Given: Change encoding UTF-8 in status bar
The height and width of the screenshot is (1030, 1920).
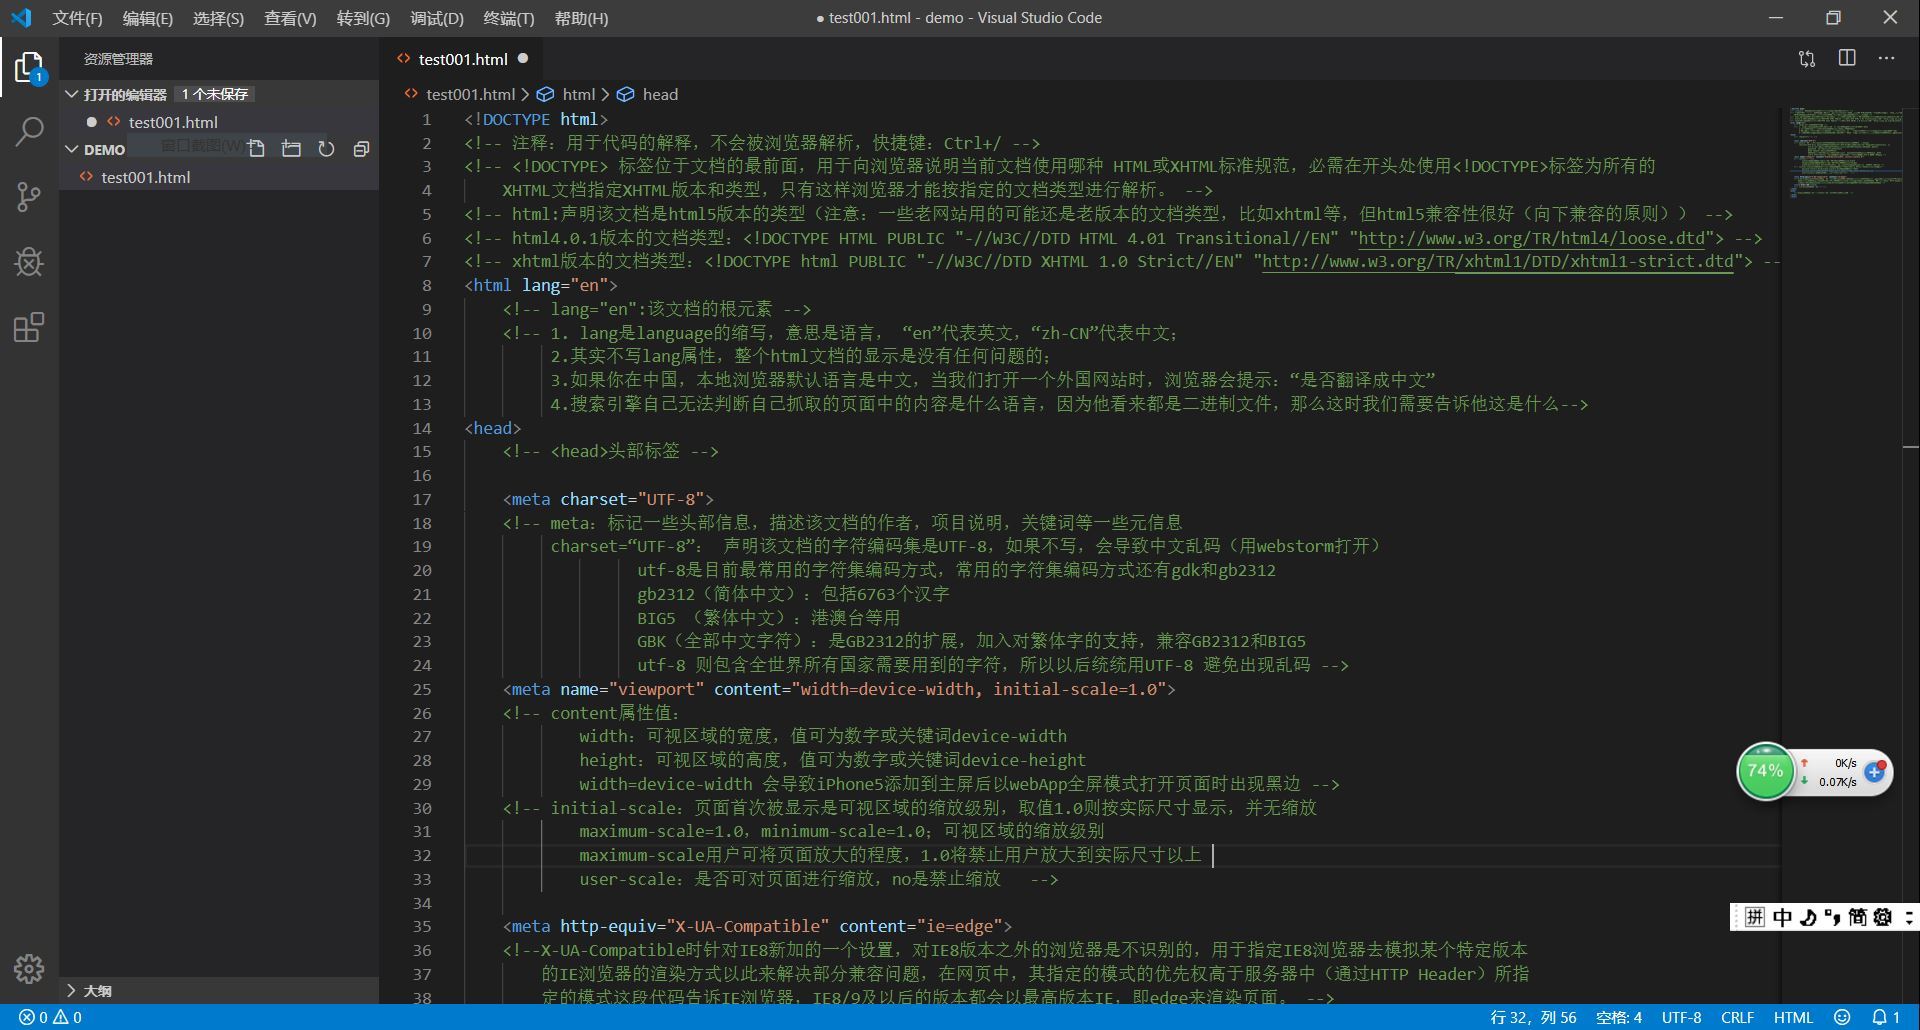Looking at the screenshot, I should (x=1681, y=1017).
